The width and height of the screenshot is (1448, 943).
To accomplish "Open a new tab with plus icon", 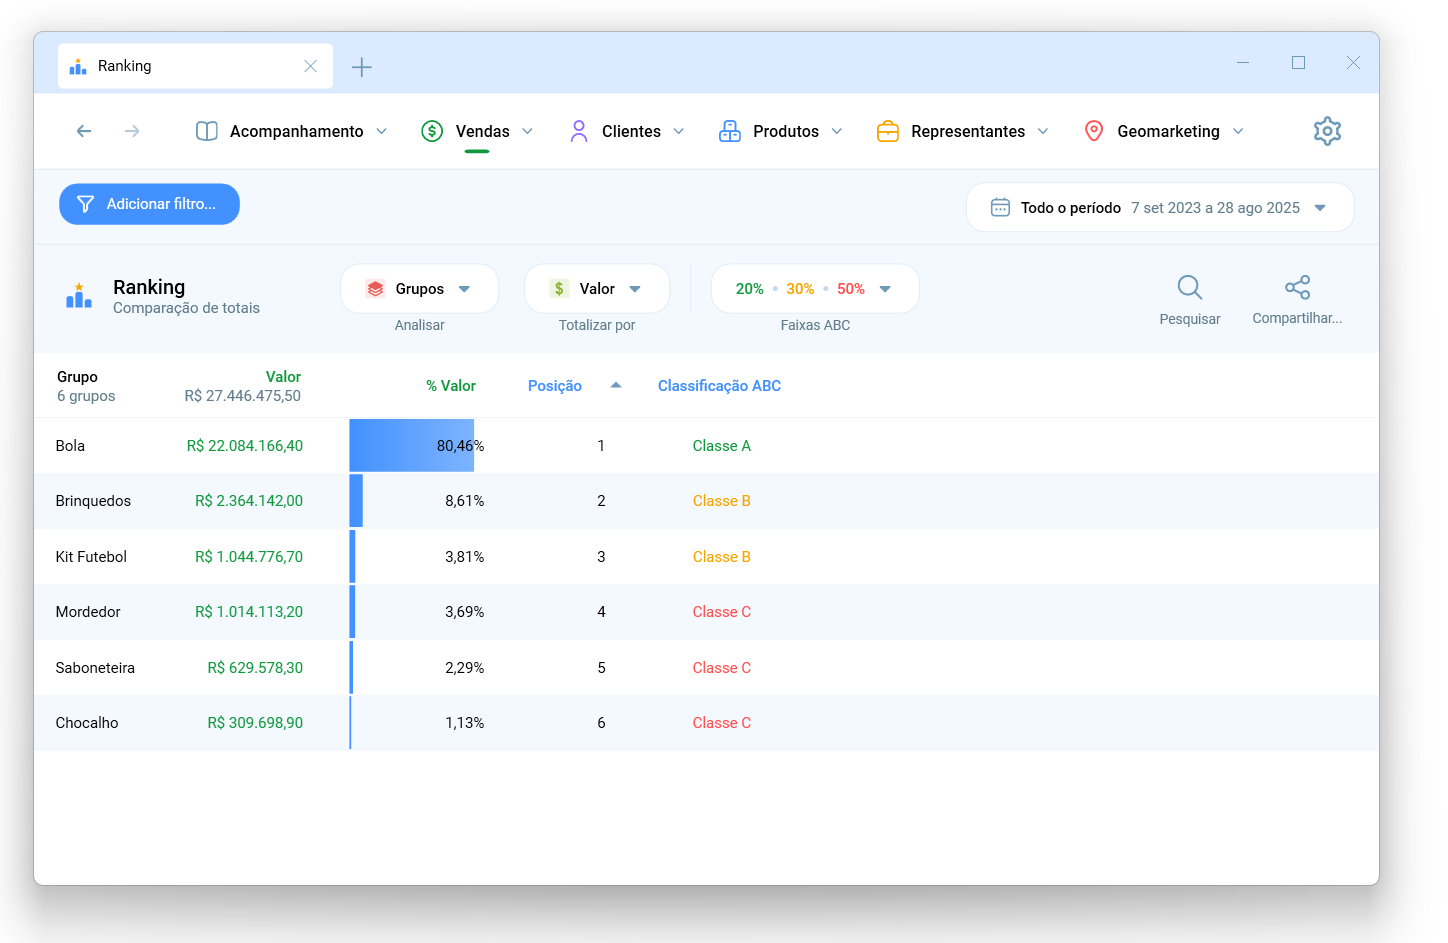I will pyautogui.click(x=362, y=67).
